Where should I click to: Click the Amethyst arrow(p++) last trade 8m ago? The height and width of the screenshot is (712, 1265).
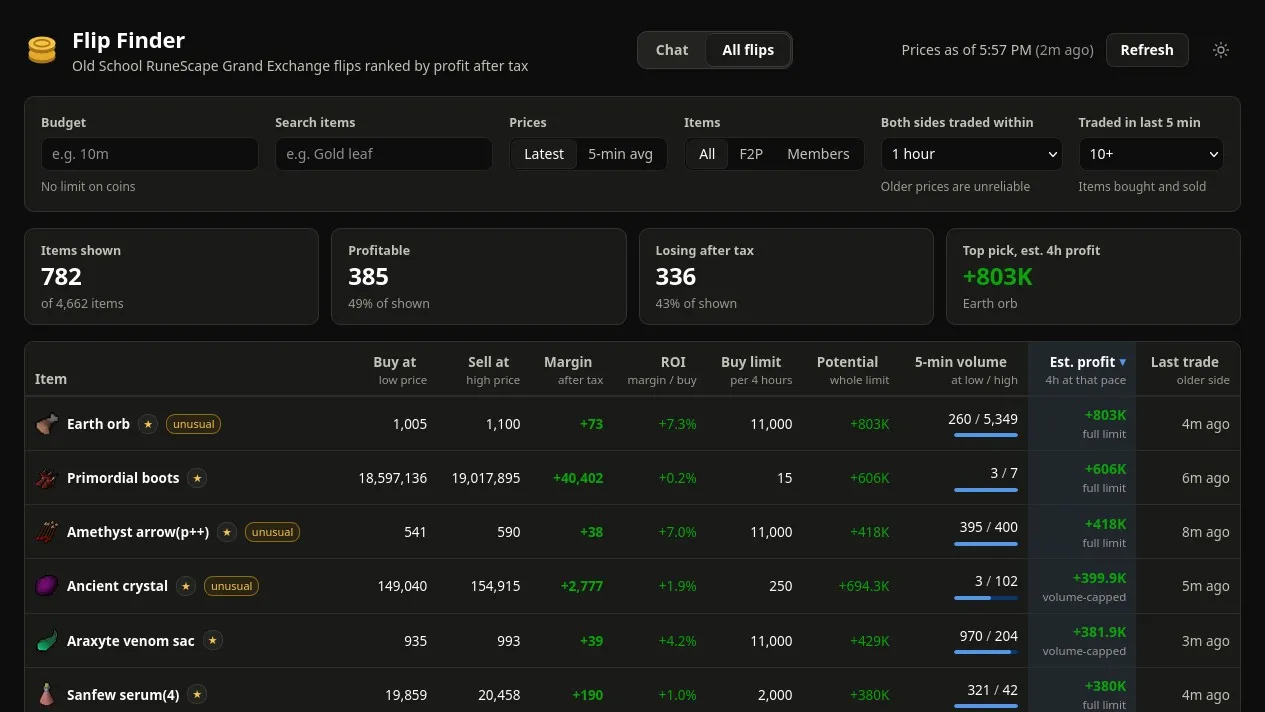pos(1205,532)
